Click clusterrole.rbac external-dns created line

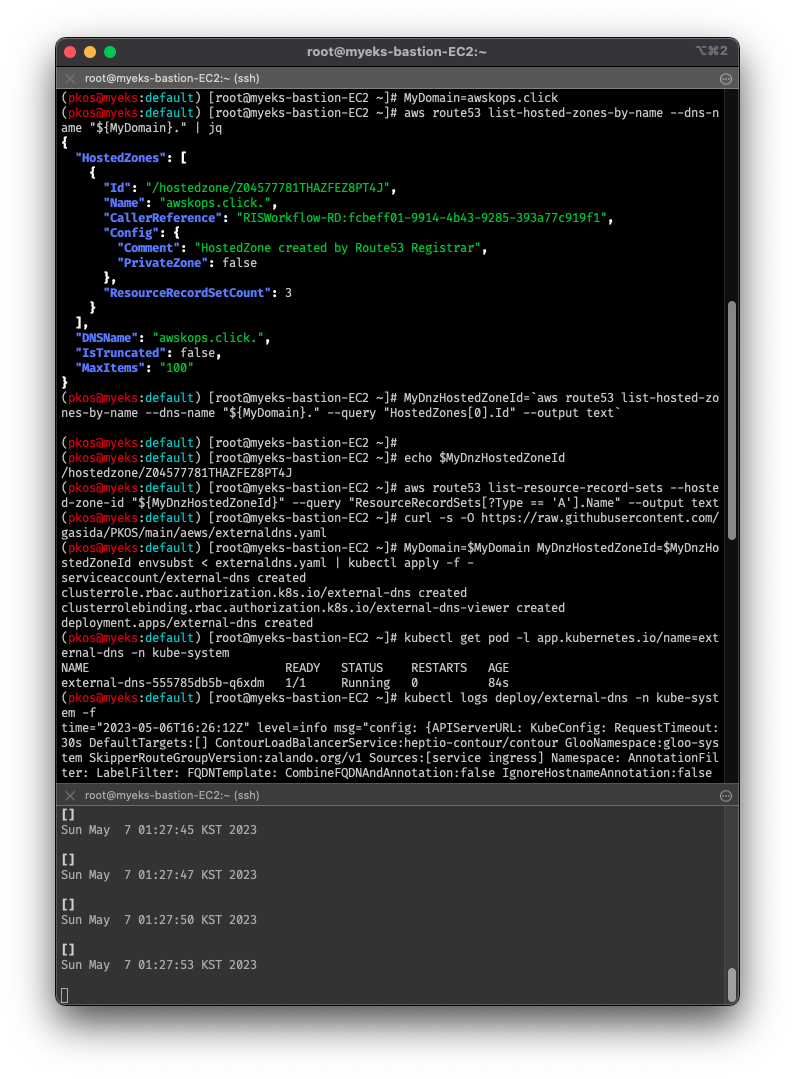point(264,593)
